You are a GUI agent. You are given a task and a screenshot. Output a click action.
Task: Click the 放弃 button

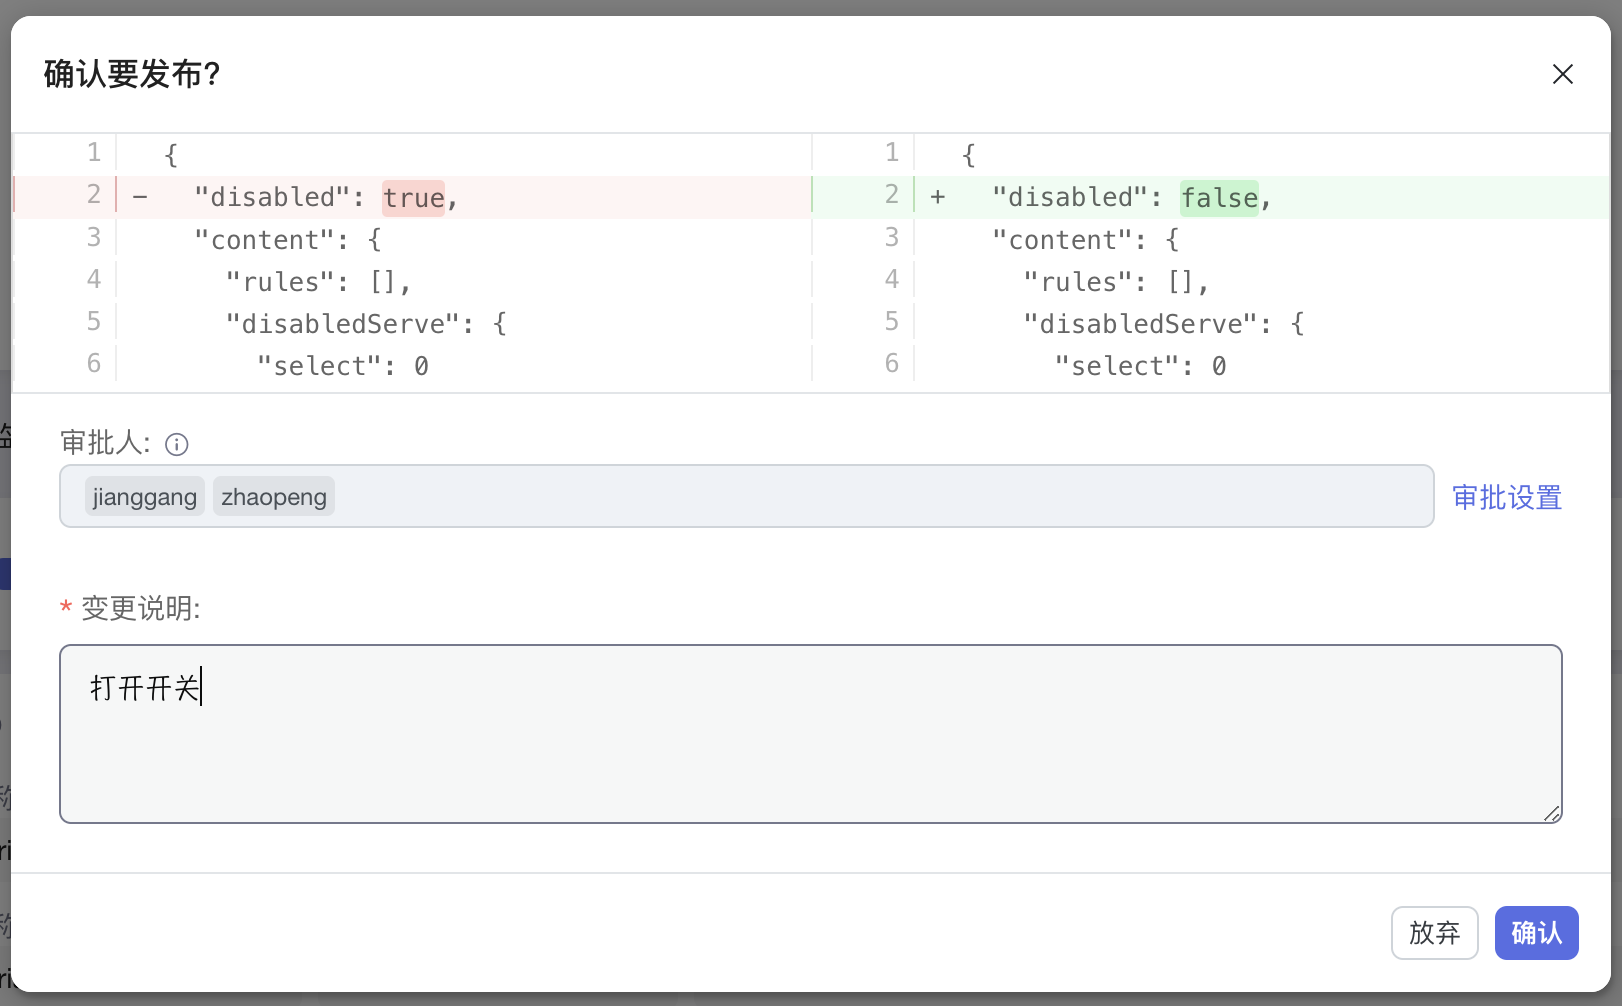[x=1433, y=933]
